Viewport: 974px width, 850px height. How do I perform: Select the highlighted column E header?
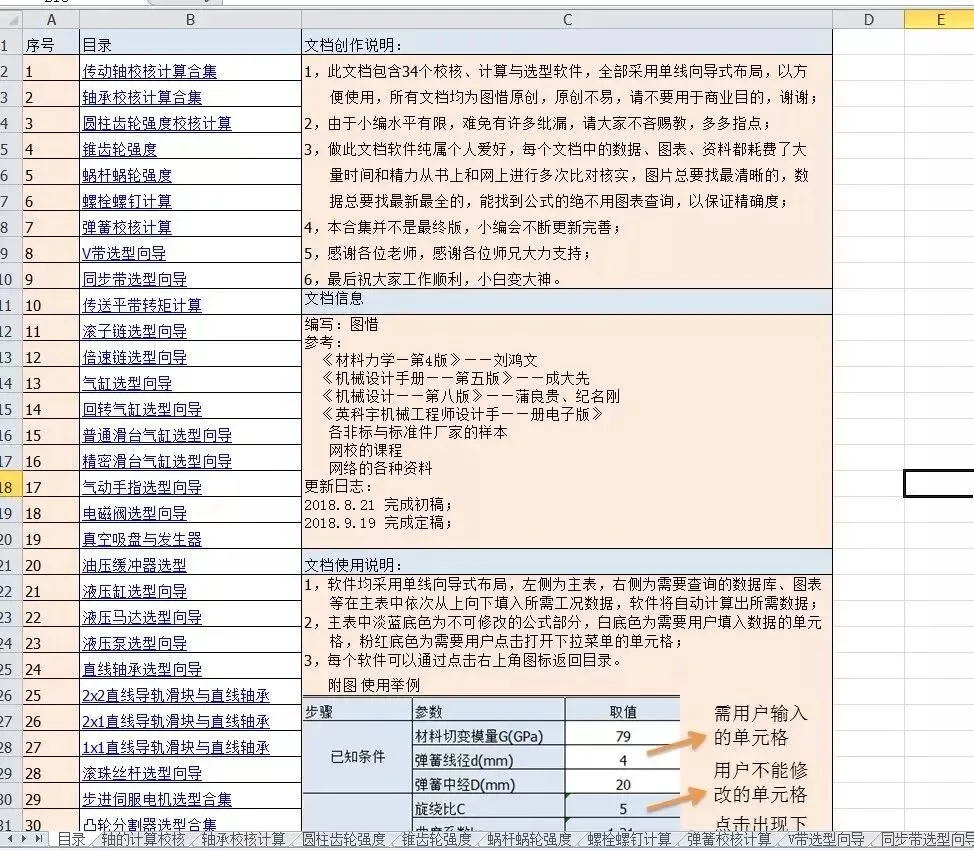point(939,20)
